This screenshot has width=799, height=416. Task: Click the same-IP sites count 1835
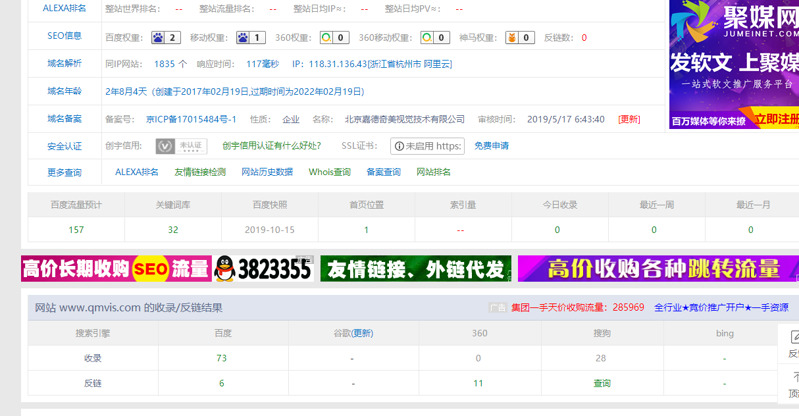tap(165, 64)
